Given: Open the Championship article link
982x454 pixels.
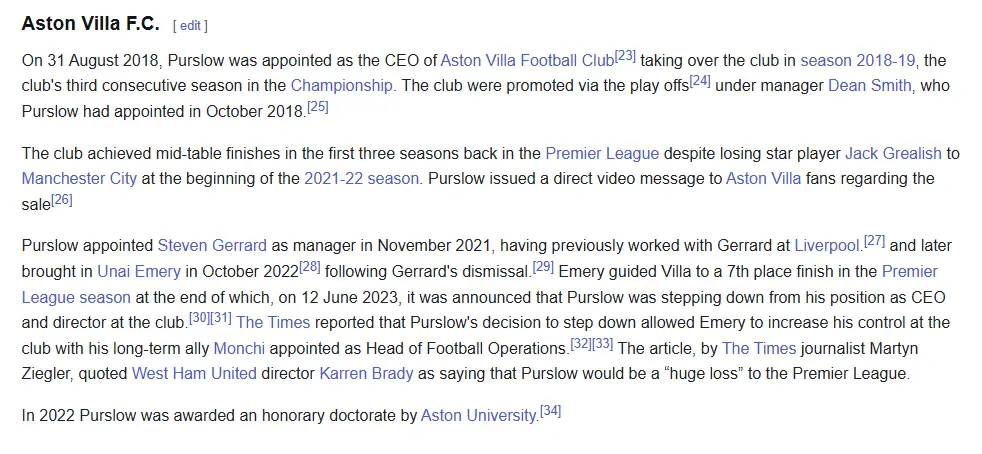Looking at the screenshot, I should point(343,85).
